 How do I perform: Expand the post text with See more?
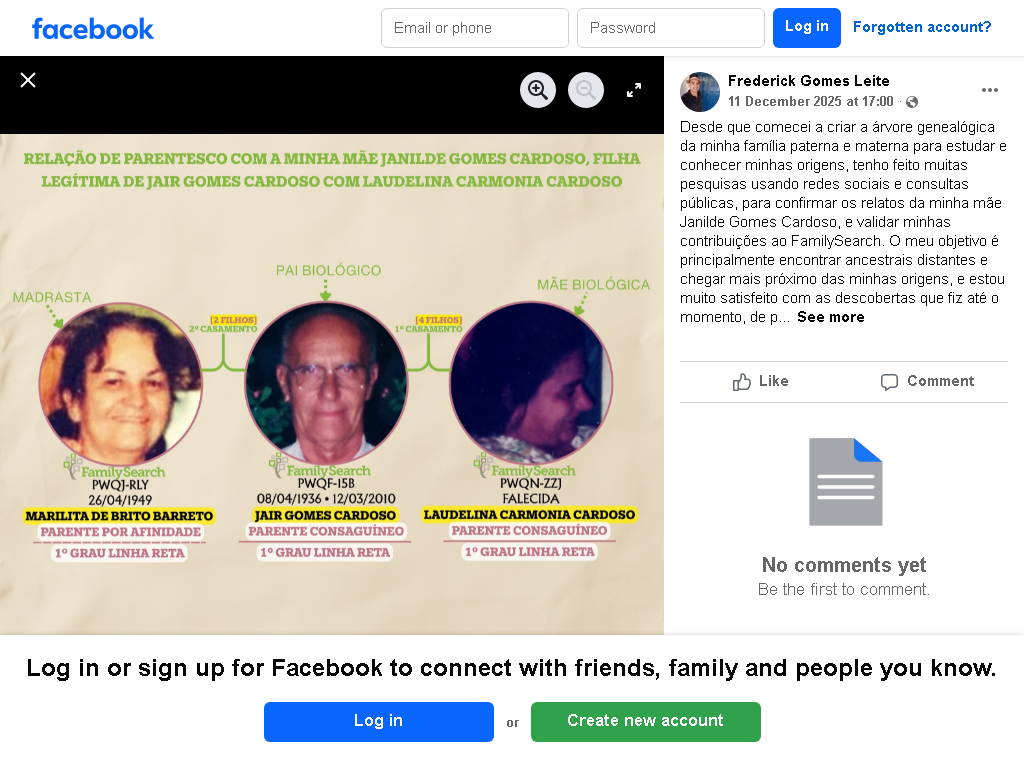coord(831,317)
